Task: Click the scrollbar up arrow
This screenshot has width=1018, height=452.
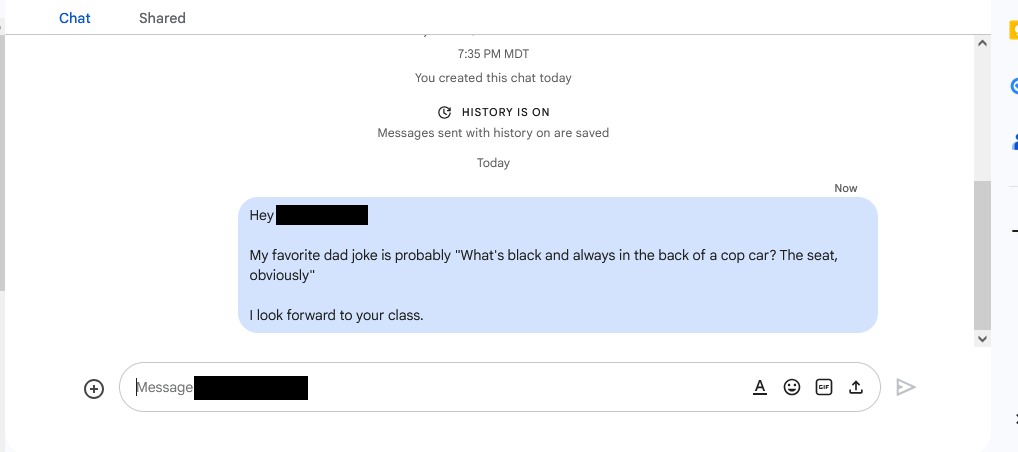Action: click(x=982, y=43)
